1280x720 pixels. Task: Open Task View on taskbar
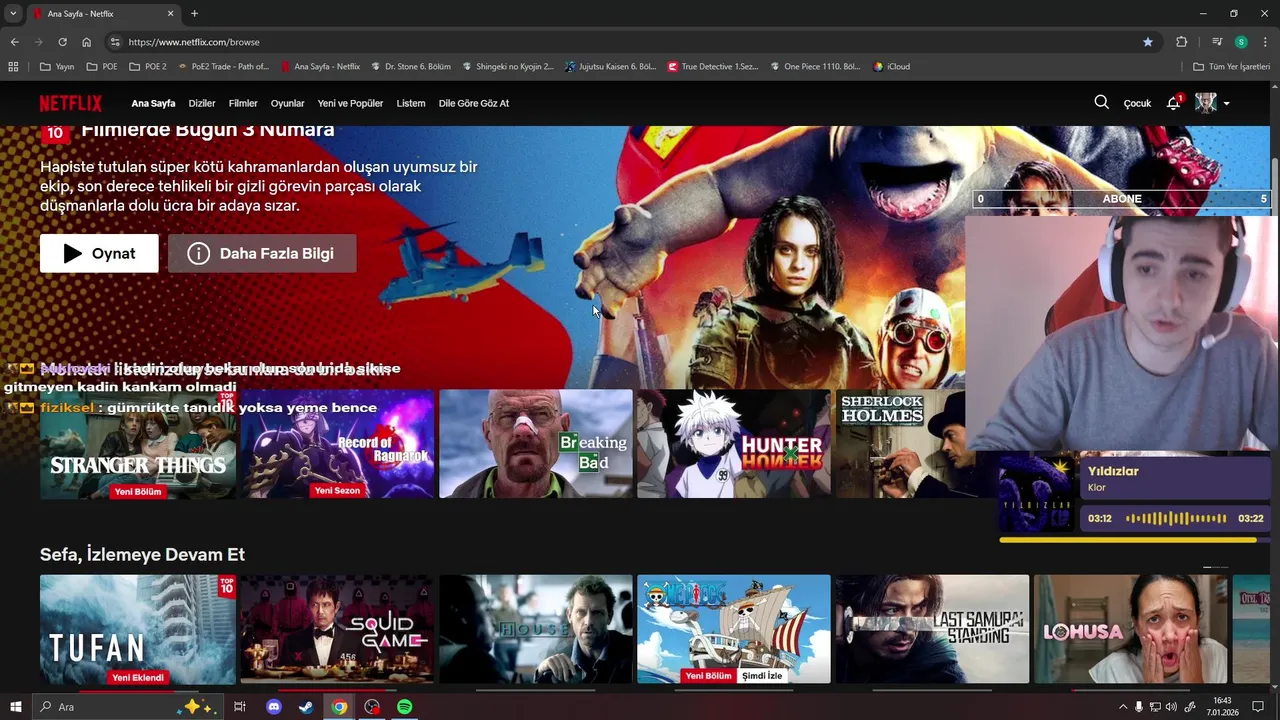coord(240,707)
